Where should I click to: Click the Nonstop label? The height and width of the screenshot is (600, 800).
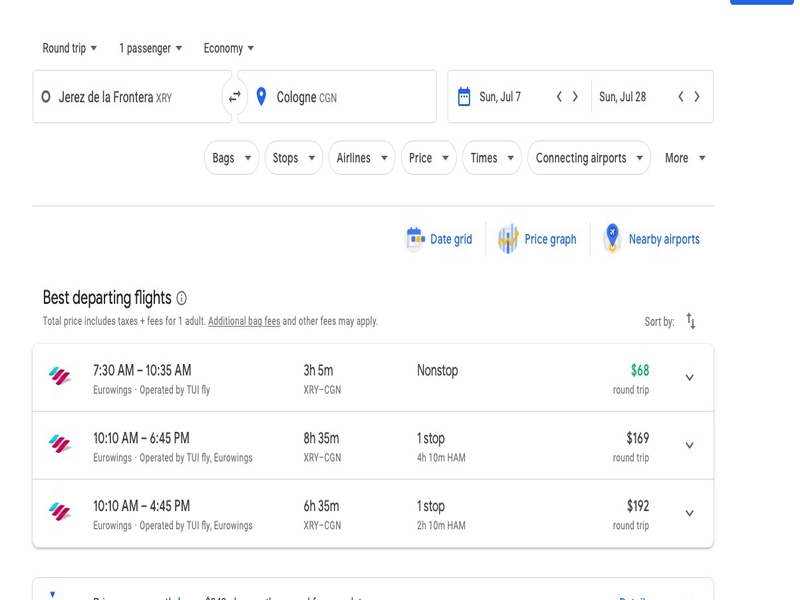[437, 370]
